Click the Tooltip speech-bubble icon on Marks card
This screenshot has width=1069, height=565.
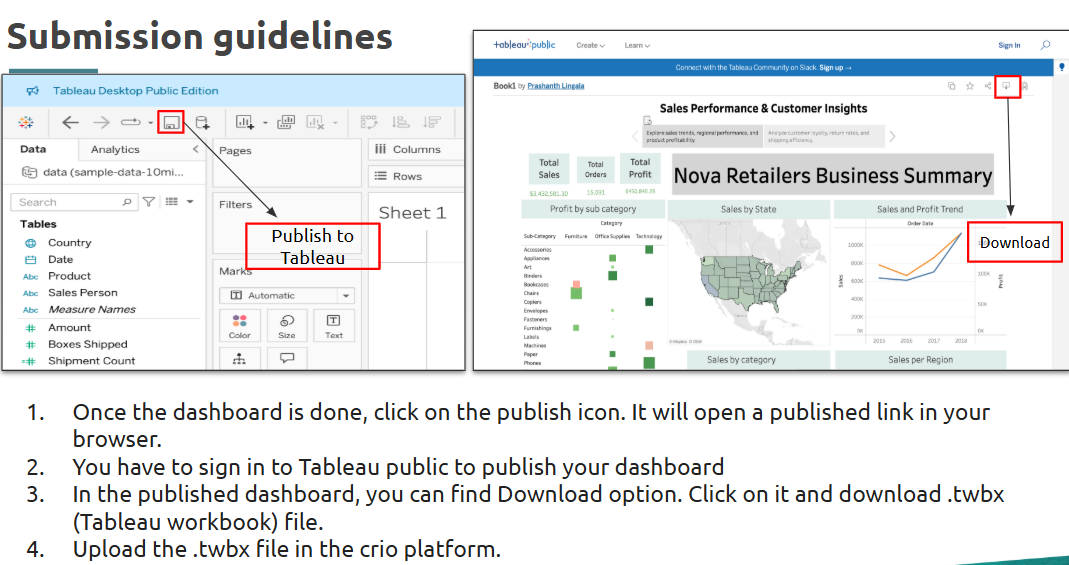click(x=287, y=358)
